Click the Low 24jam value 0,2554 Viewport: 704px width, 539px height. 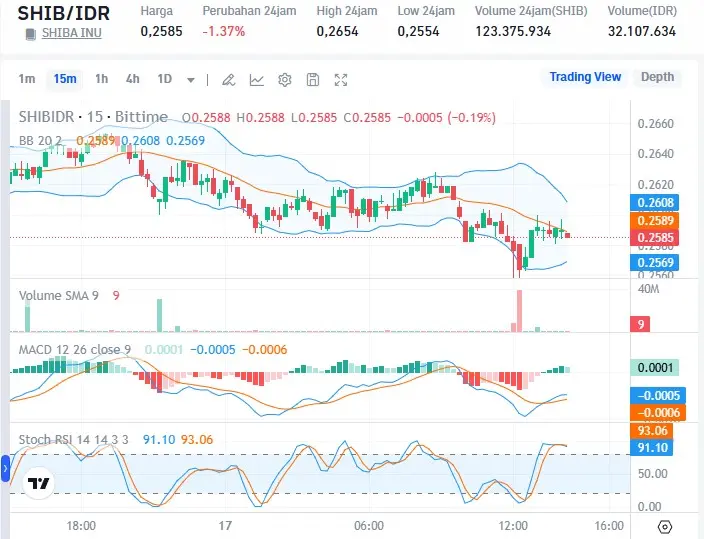tap(418, 31)
